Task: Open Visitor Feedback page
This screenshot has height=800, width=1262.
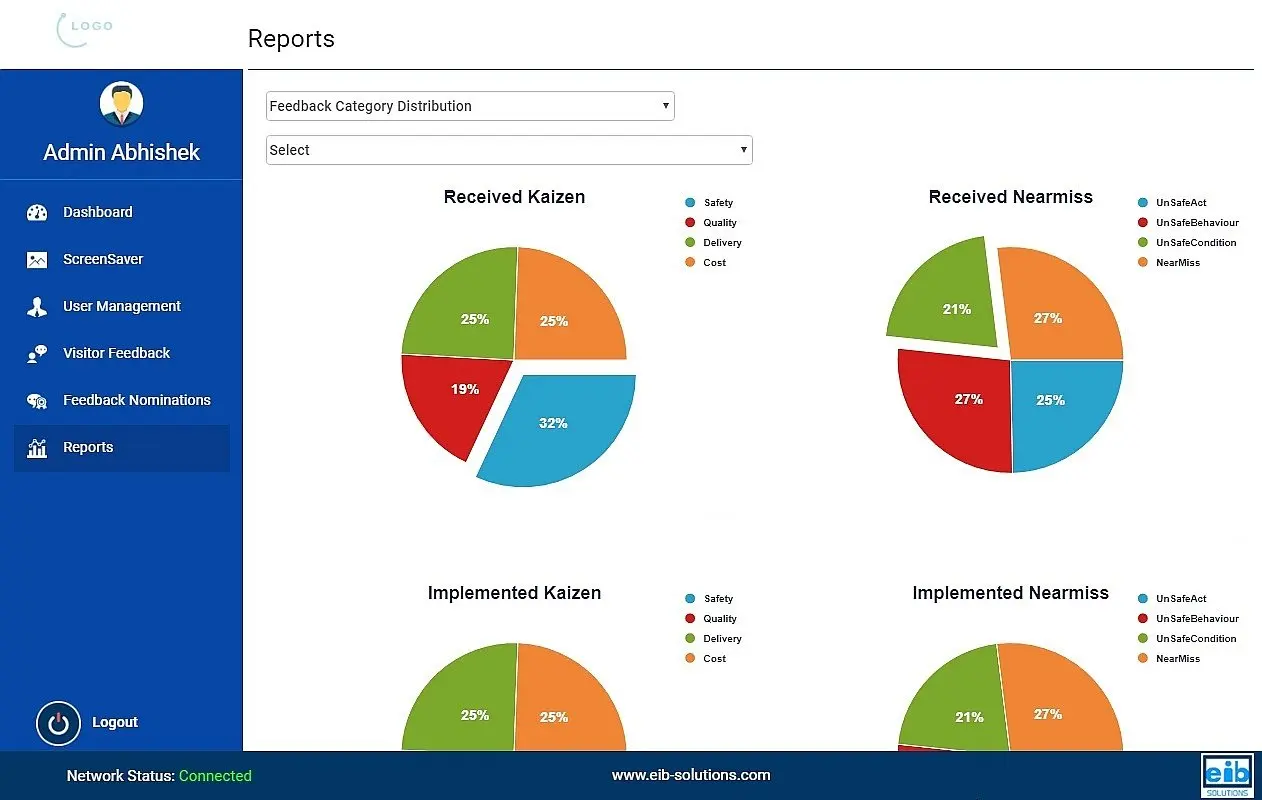Action: pyautogui.click(x=122, y=353)
